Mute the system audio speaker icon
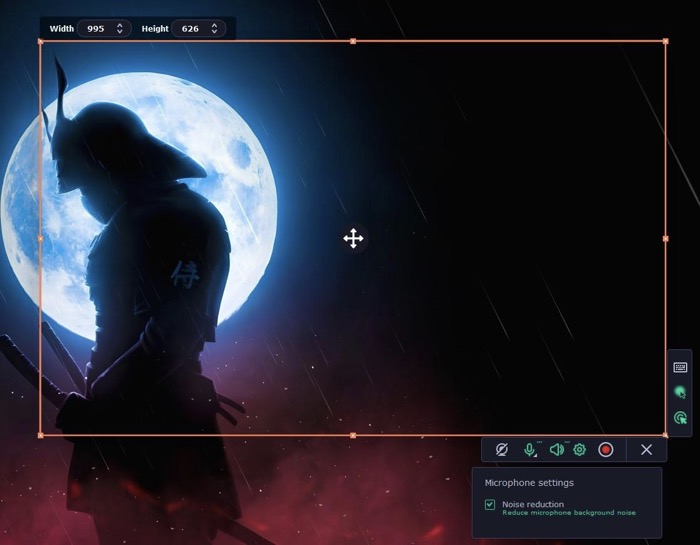This screenshot has width=700, height=545. click(x=556, y=449)
